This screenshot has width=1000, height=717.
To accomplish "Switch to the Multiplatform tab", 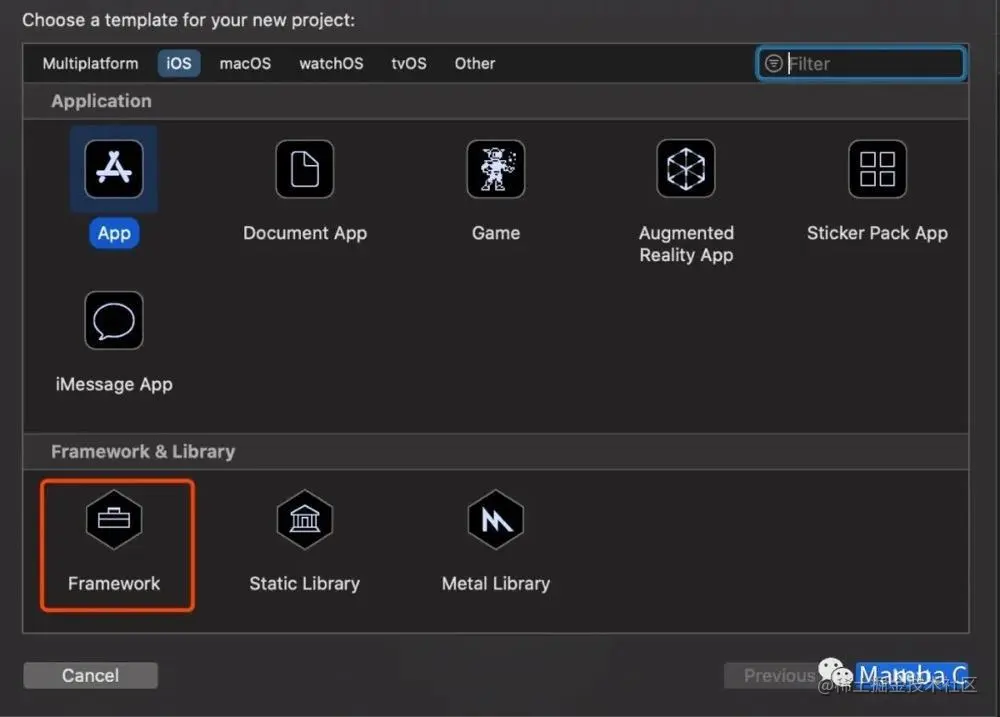I will coord(91,63).
